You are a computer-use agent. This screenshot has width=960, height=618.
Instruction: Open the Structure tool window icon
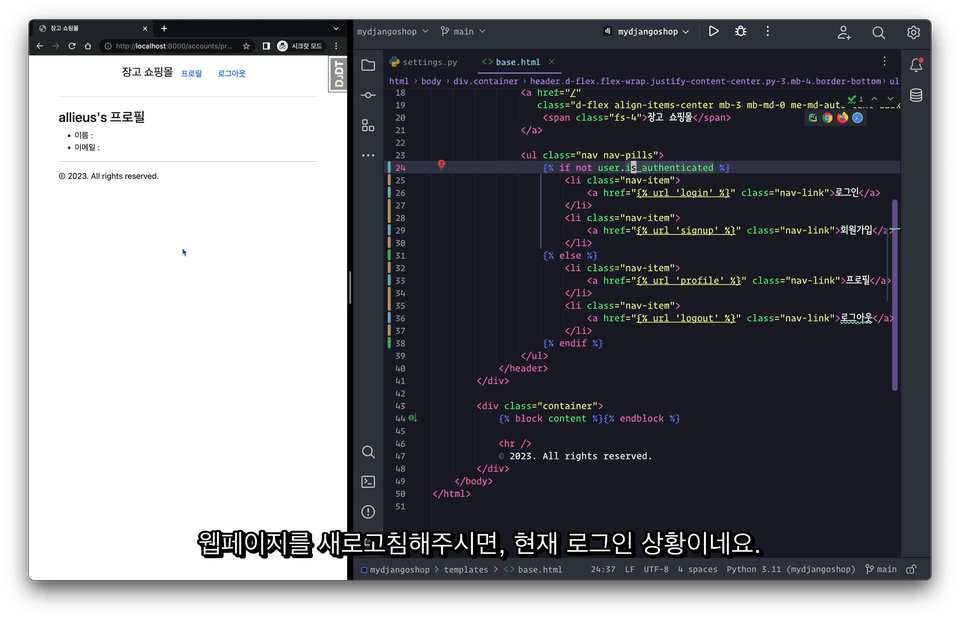coord(368,125)
